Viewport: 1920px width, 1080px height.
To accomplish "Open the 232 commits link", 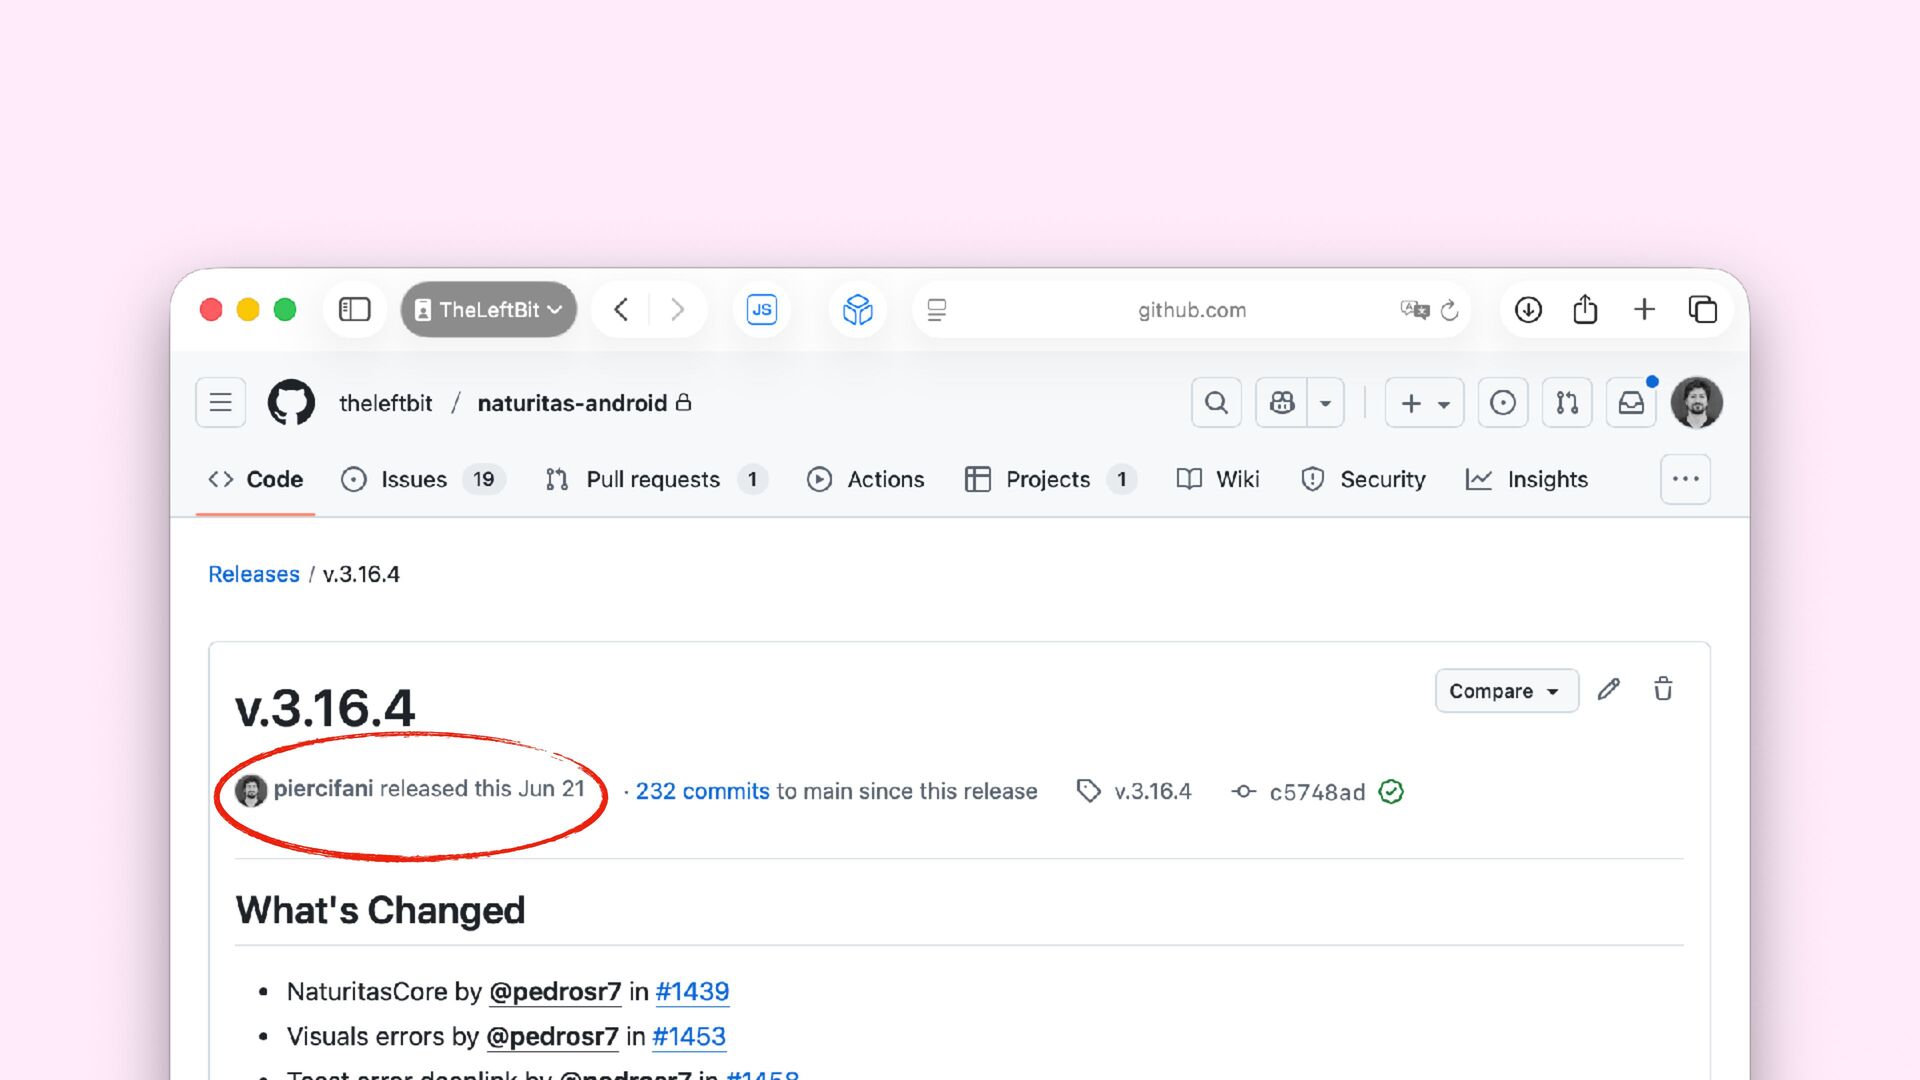I will 702,791.
